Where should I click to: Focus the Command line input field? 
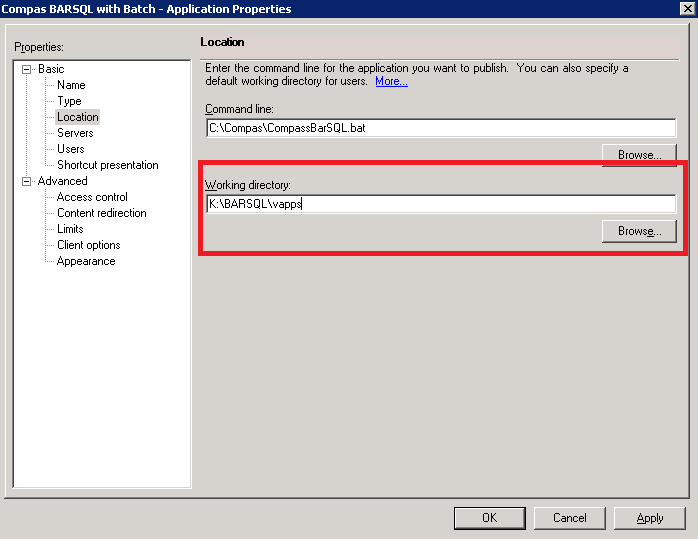[441, 128]
